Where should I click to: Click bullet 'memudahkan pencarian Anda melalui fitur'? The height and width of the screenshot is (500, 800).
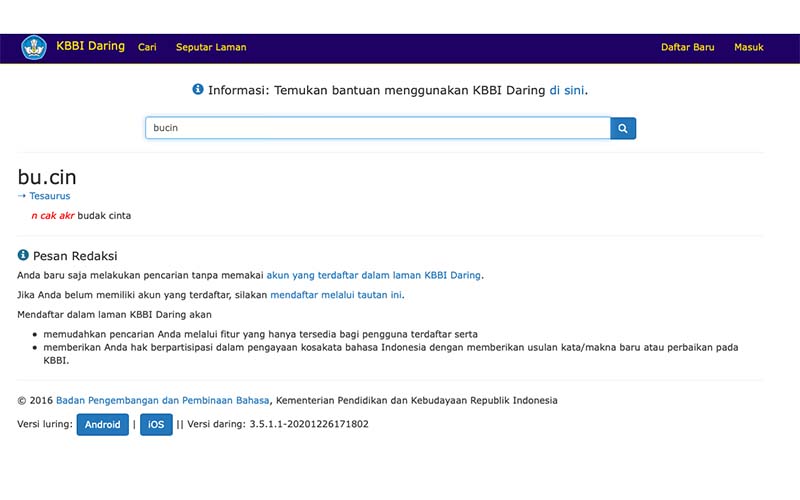coord(260,334)
